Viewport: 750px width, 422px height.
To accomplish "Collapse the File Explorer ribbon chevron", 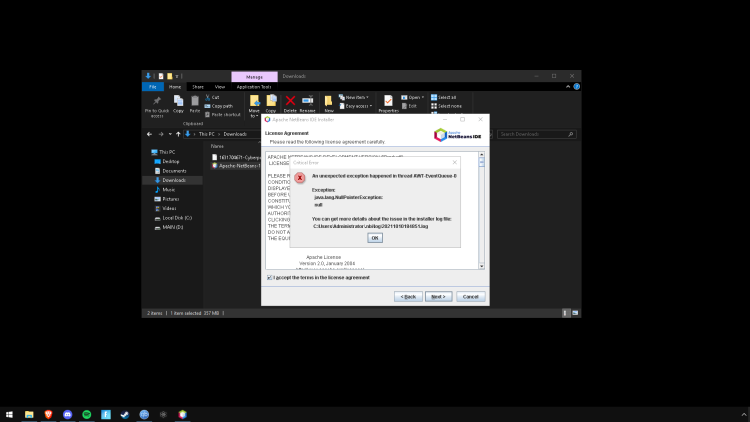I will tap(568, 87).
